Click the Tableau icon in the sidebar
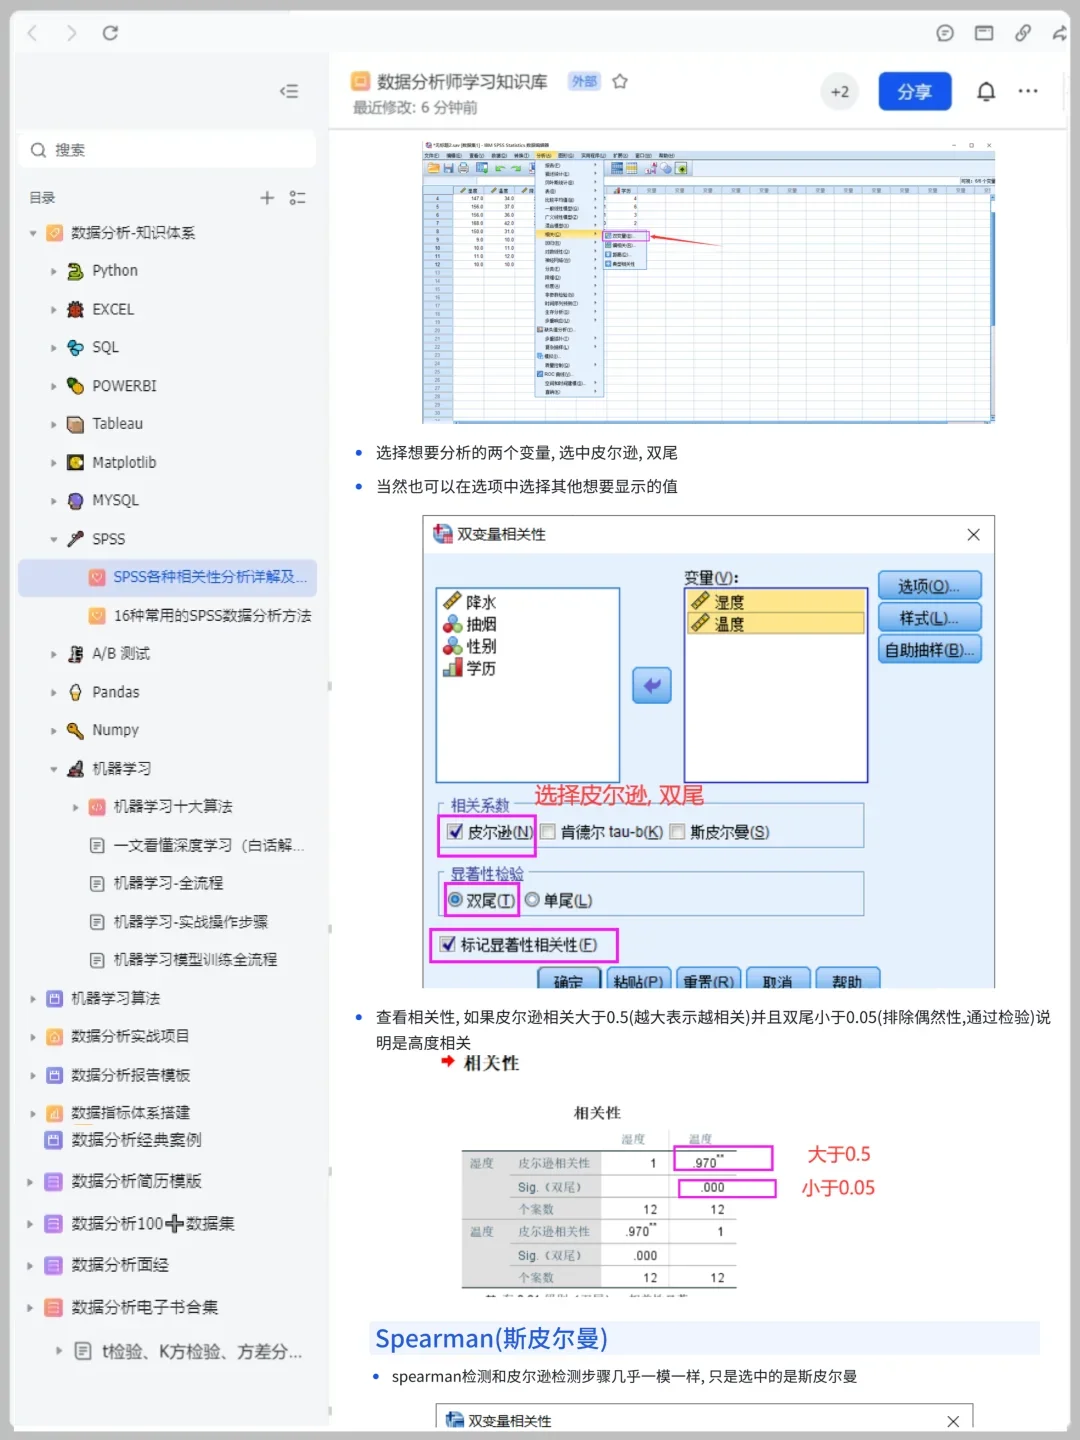Image resolution: width=1080 pixels, height=1440 pixels. [x=75, y=424]
